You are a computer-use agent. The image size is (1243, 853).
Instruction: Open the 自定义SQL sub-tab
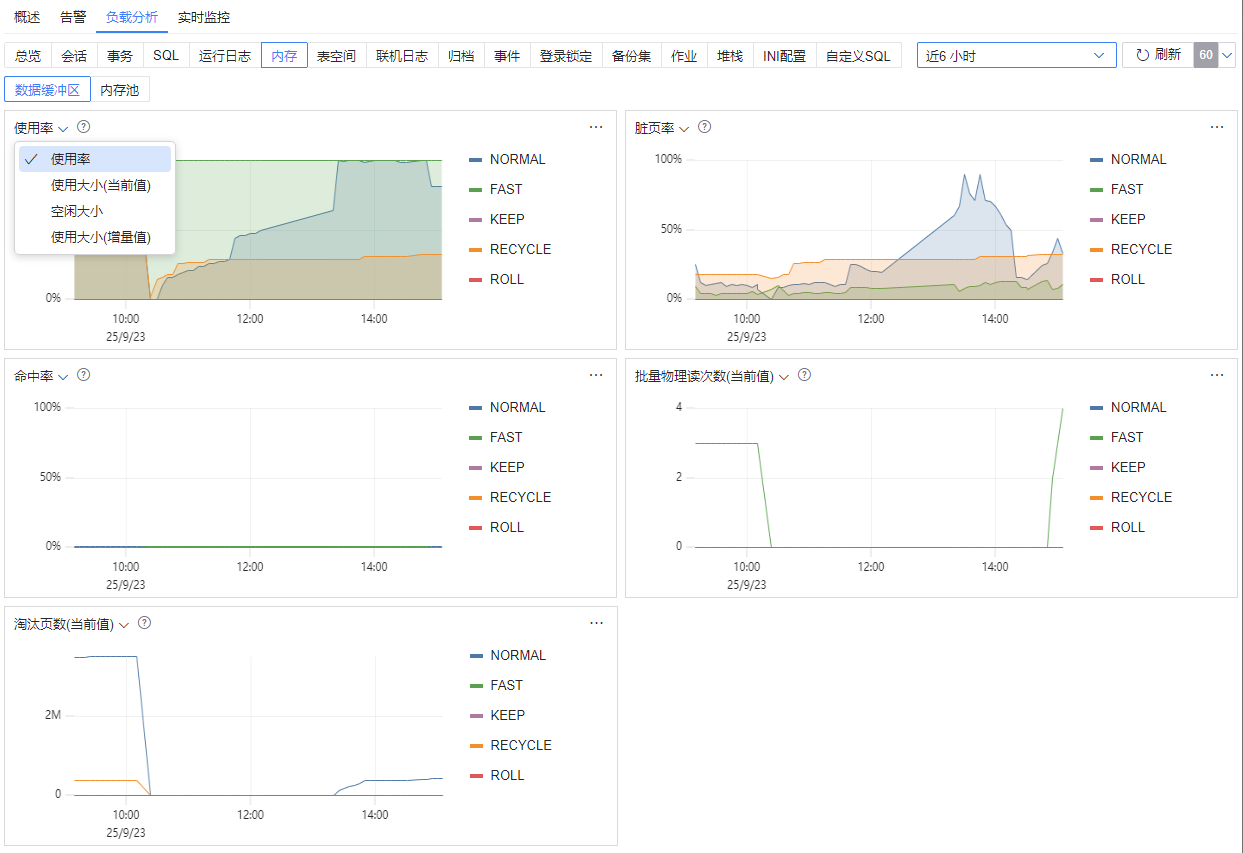tap(858, 56)
